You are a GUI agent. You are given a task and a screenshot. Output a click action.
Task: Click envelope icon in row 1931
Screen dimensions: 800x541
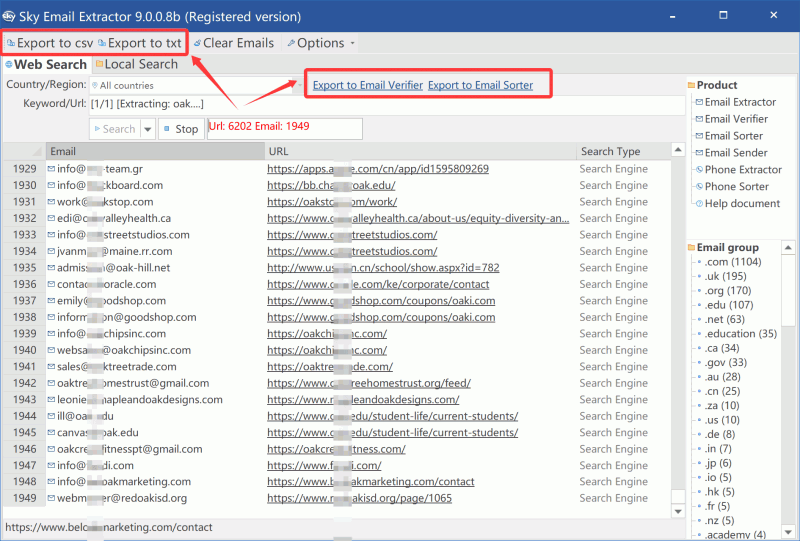[51, 202]
